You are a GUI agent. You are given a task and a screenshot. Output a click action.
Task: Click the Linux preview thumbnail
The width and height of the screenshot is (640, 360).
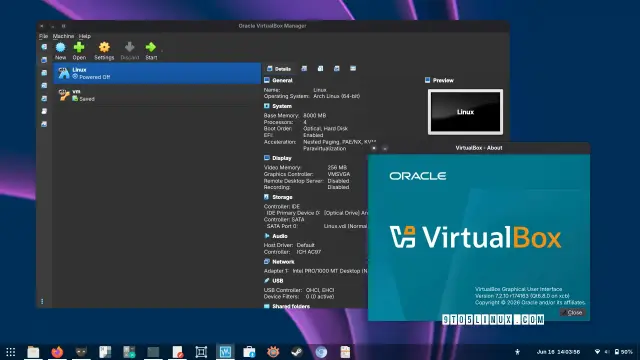(465, 112)
